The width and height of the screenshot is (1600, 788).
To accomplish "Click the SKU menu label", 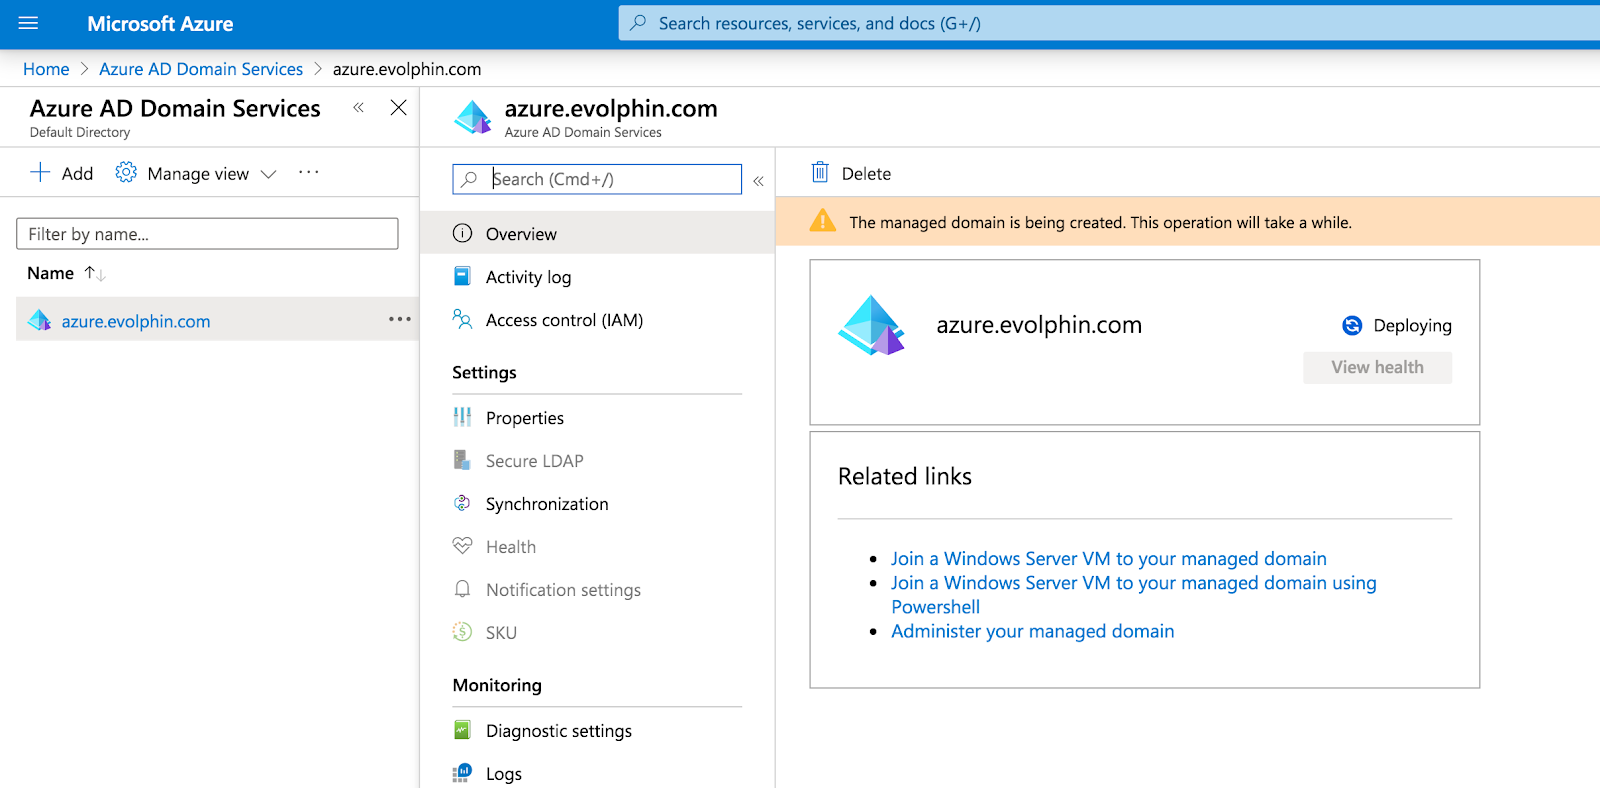I will click(x=501, y=633).
